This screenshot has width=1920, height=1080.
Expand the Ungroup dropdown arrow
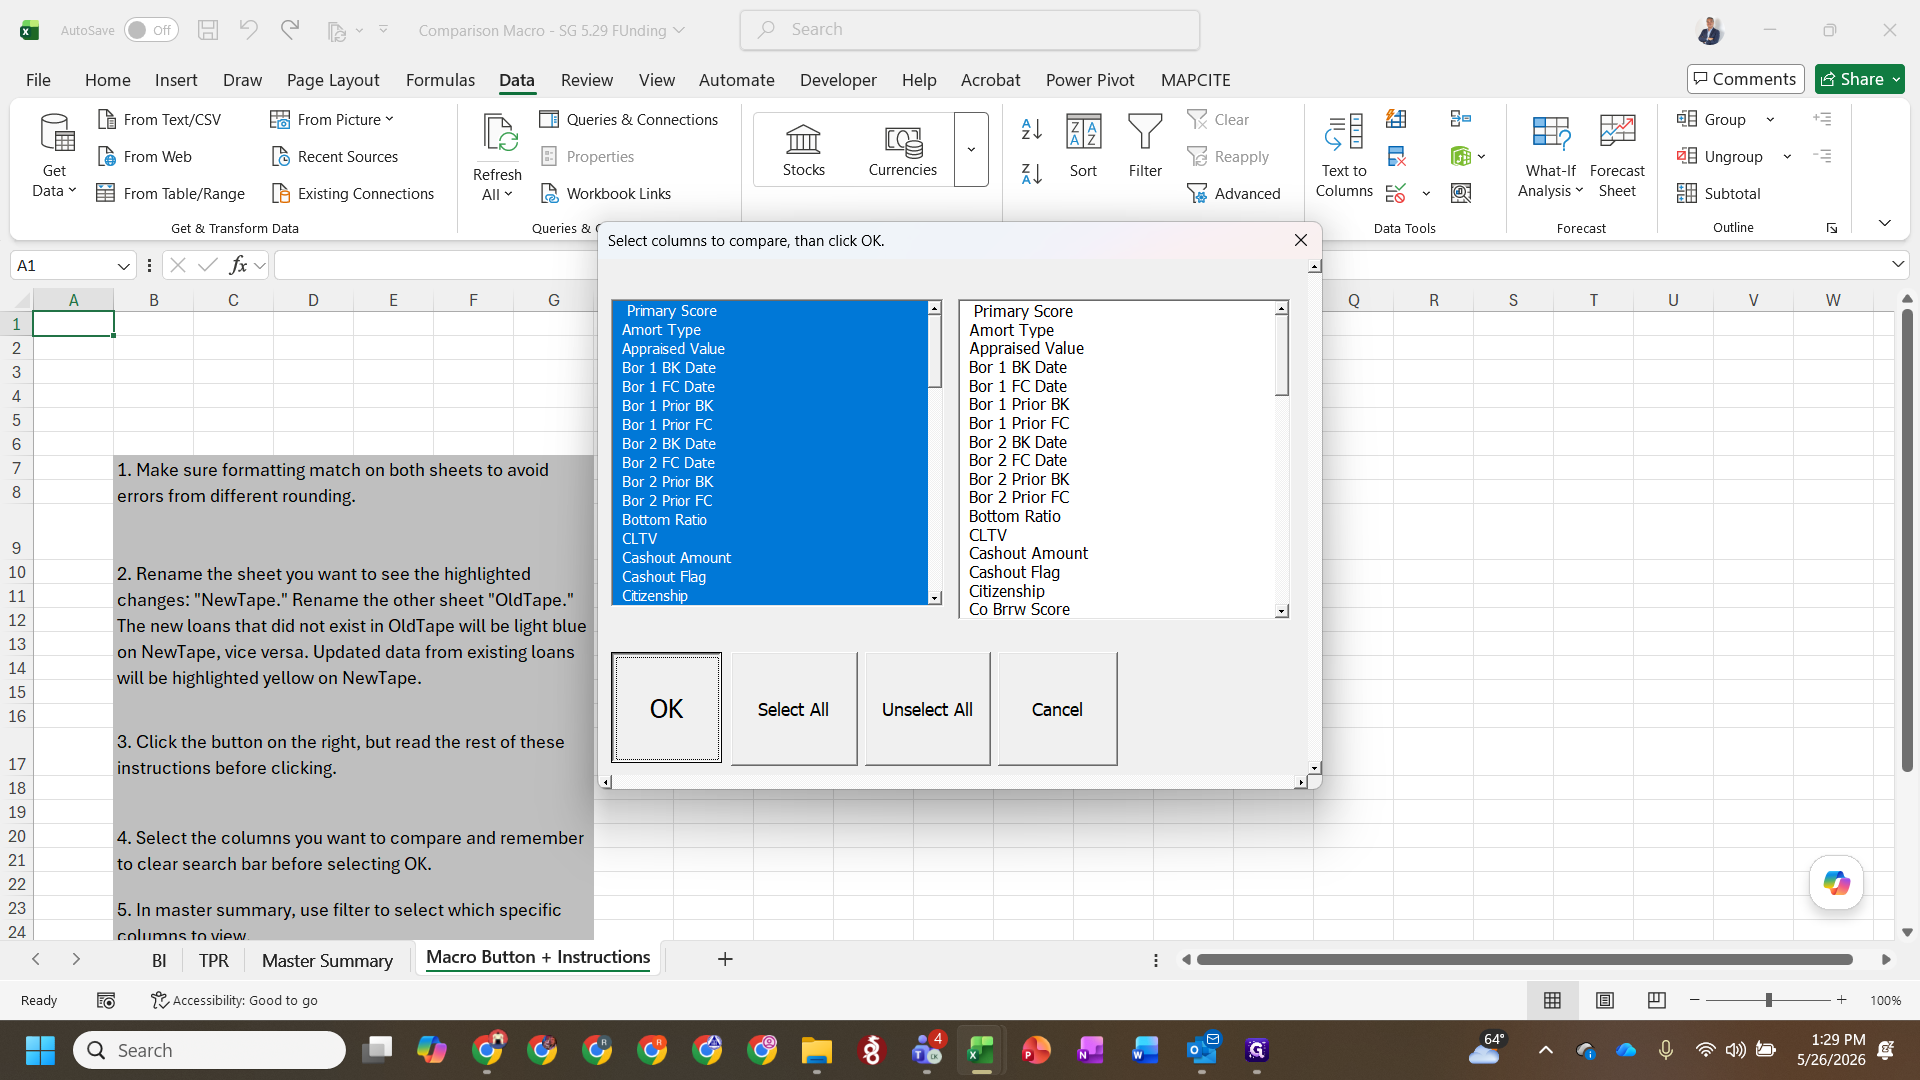click(1787, 156)
